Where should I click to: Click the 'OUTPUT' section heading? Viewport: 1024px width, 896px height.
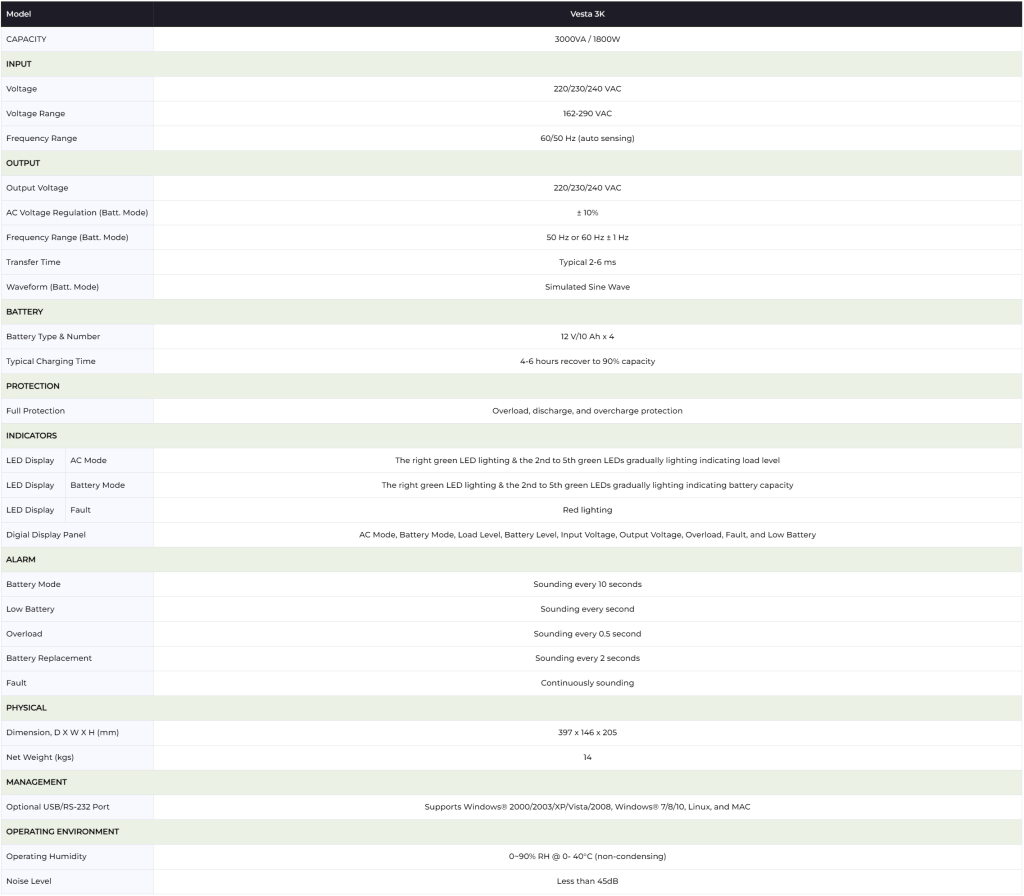23,163
